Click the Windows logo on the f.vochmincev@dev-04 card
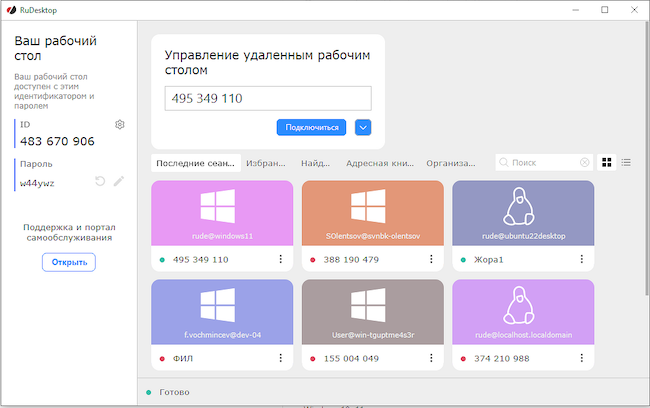 (218, 305)
